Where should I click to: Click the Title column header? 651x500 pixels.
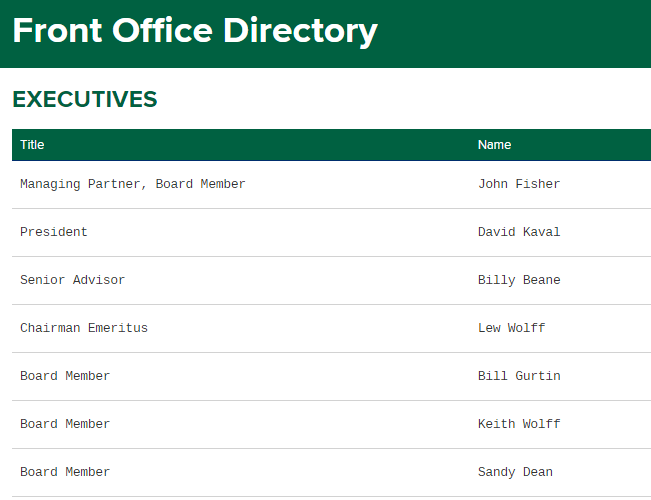pyautogui.click(x=32, y=145)
